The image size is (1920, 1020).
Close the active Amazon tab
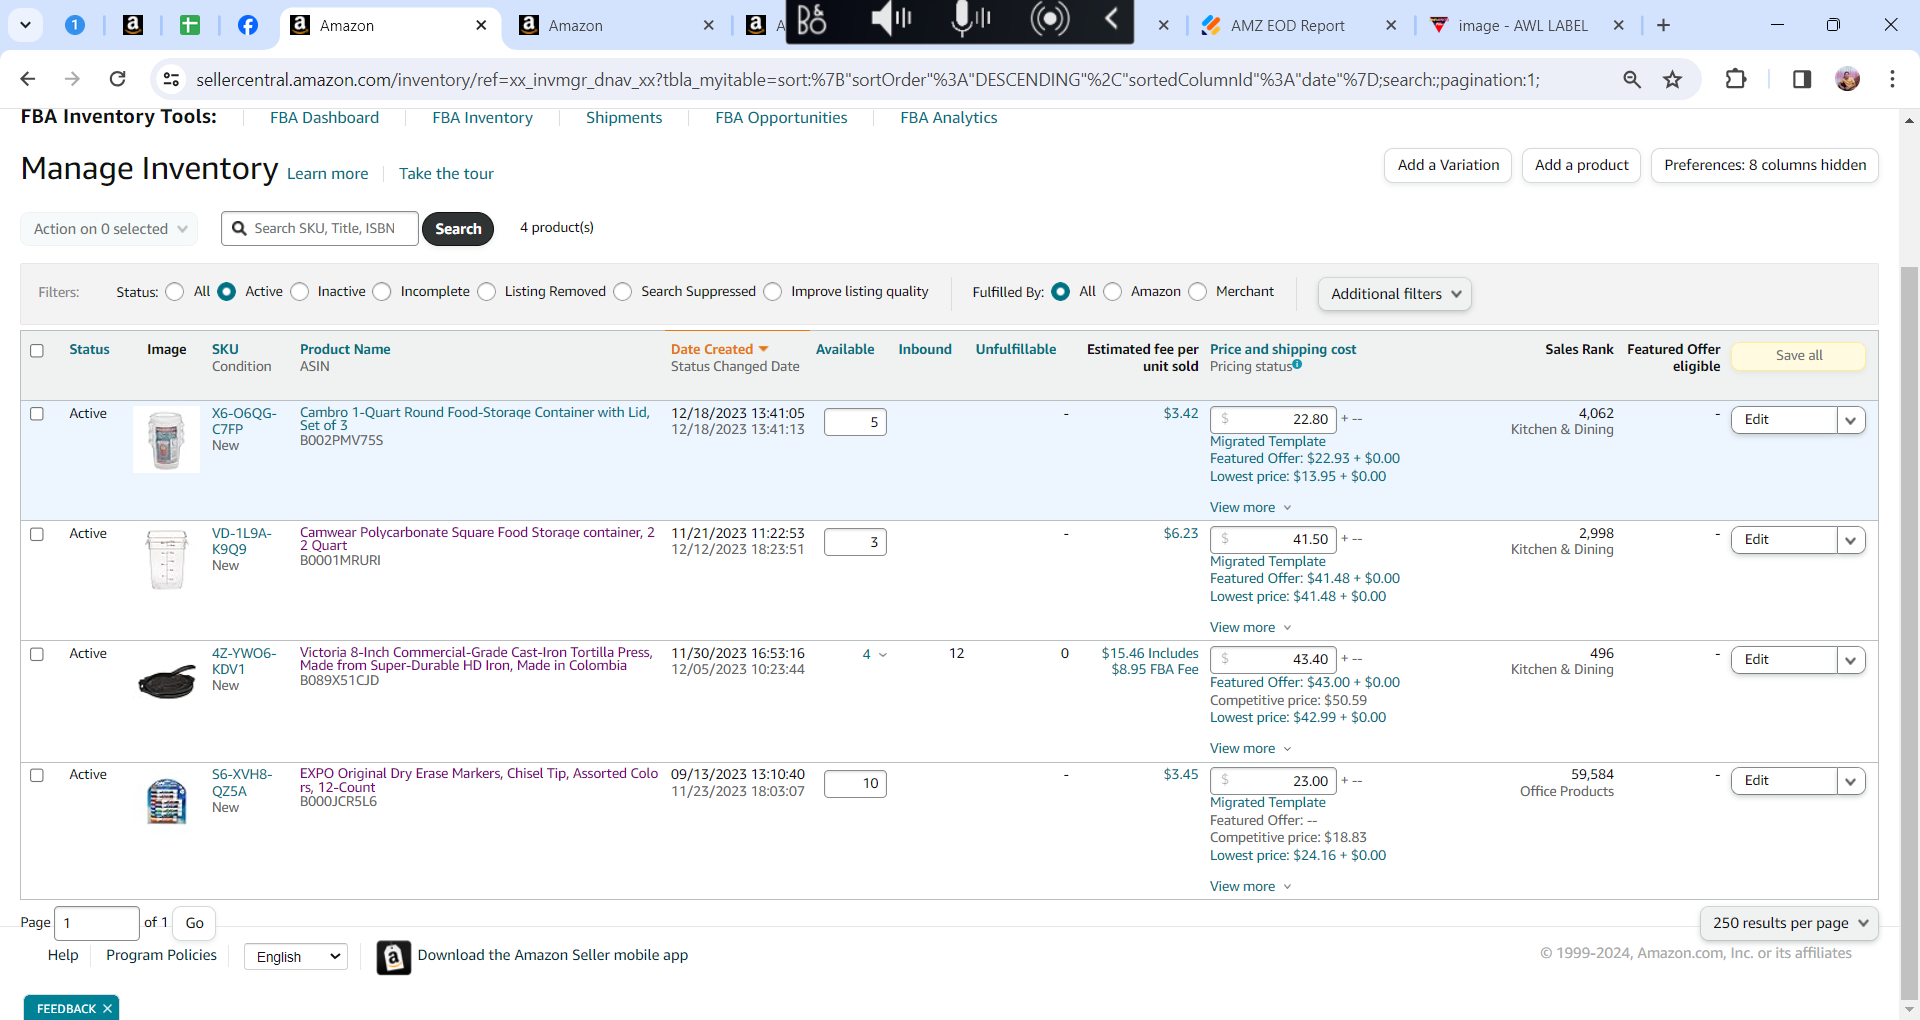481,25
